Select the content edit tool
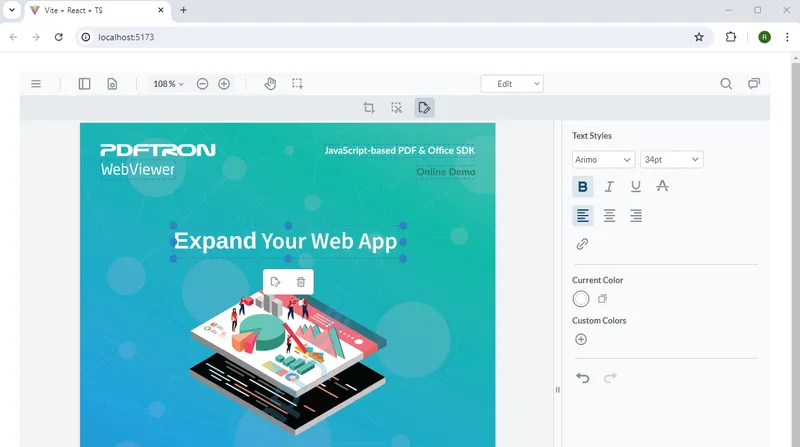The width and height of the screenshot is (800, 447). pos(424,108)
